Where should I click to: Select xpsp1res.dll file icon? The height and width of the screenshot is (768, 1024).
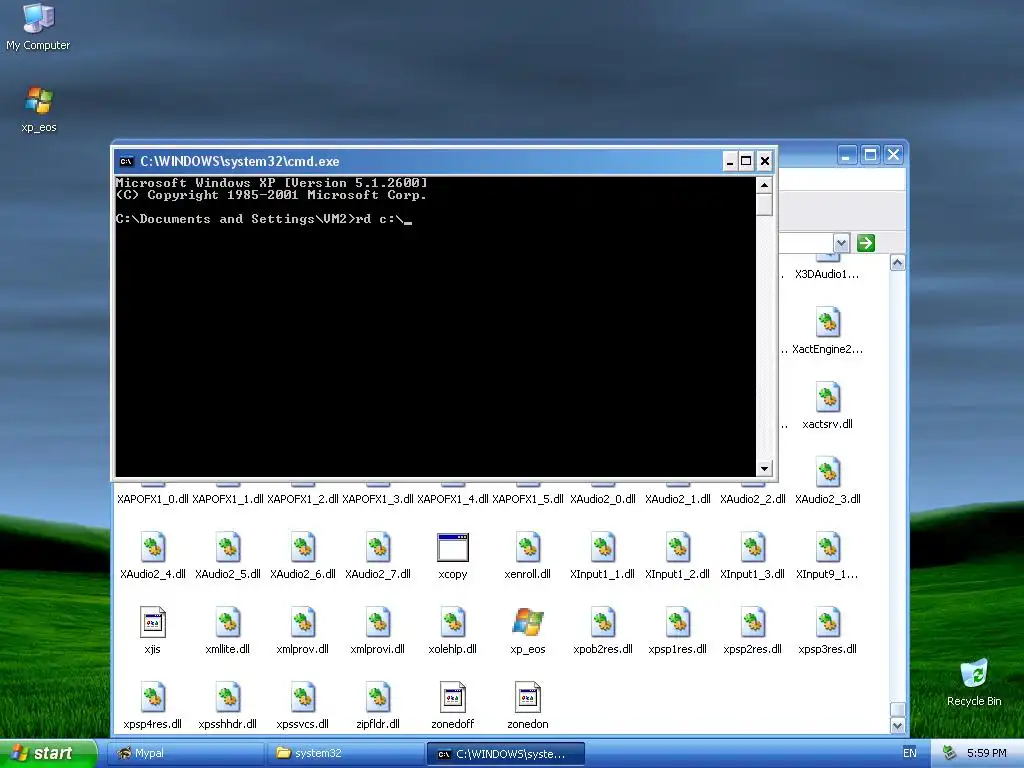click(x=678, y=622)
